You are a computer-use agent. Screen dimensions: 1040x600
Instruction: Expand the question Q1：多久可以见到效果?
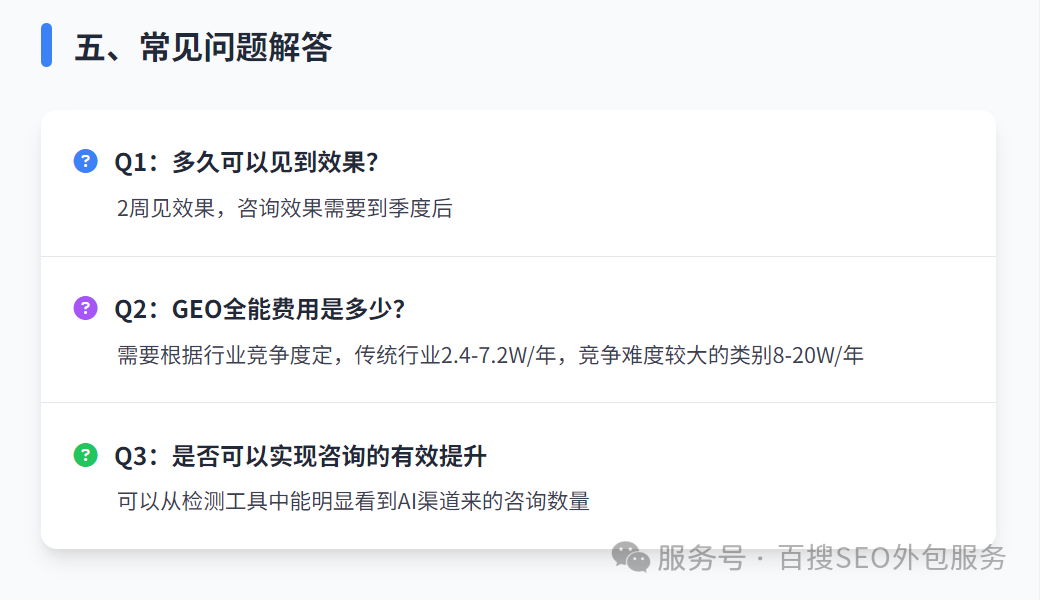pos(246,162)
